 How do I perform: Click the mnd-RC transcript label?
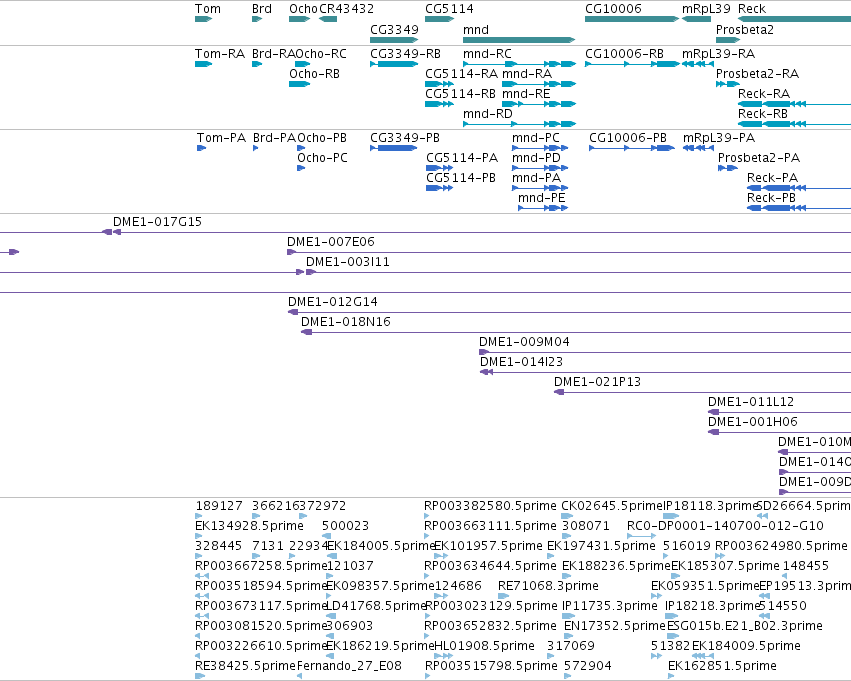pyautogui.click(x=487, y=54)
